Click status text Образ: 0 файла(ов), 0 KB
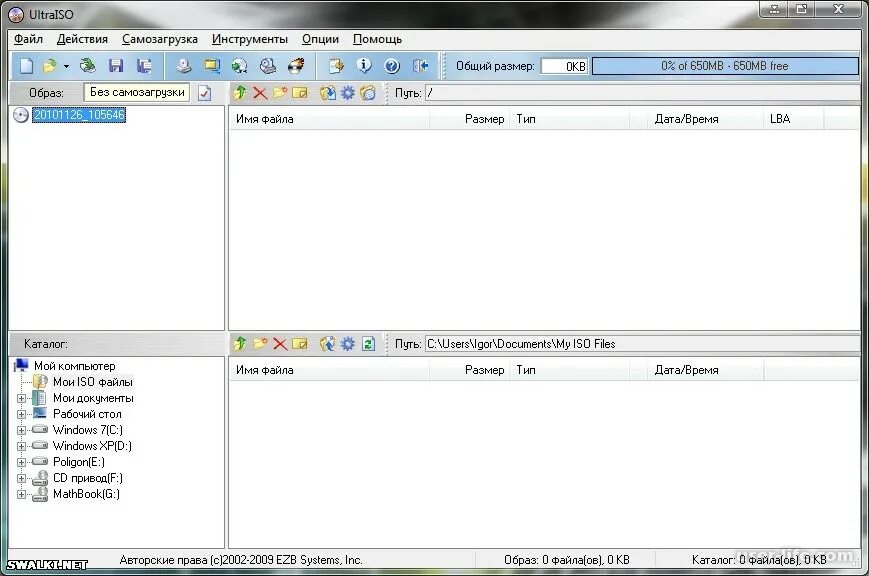 pos(566,560)
